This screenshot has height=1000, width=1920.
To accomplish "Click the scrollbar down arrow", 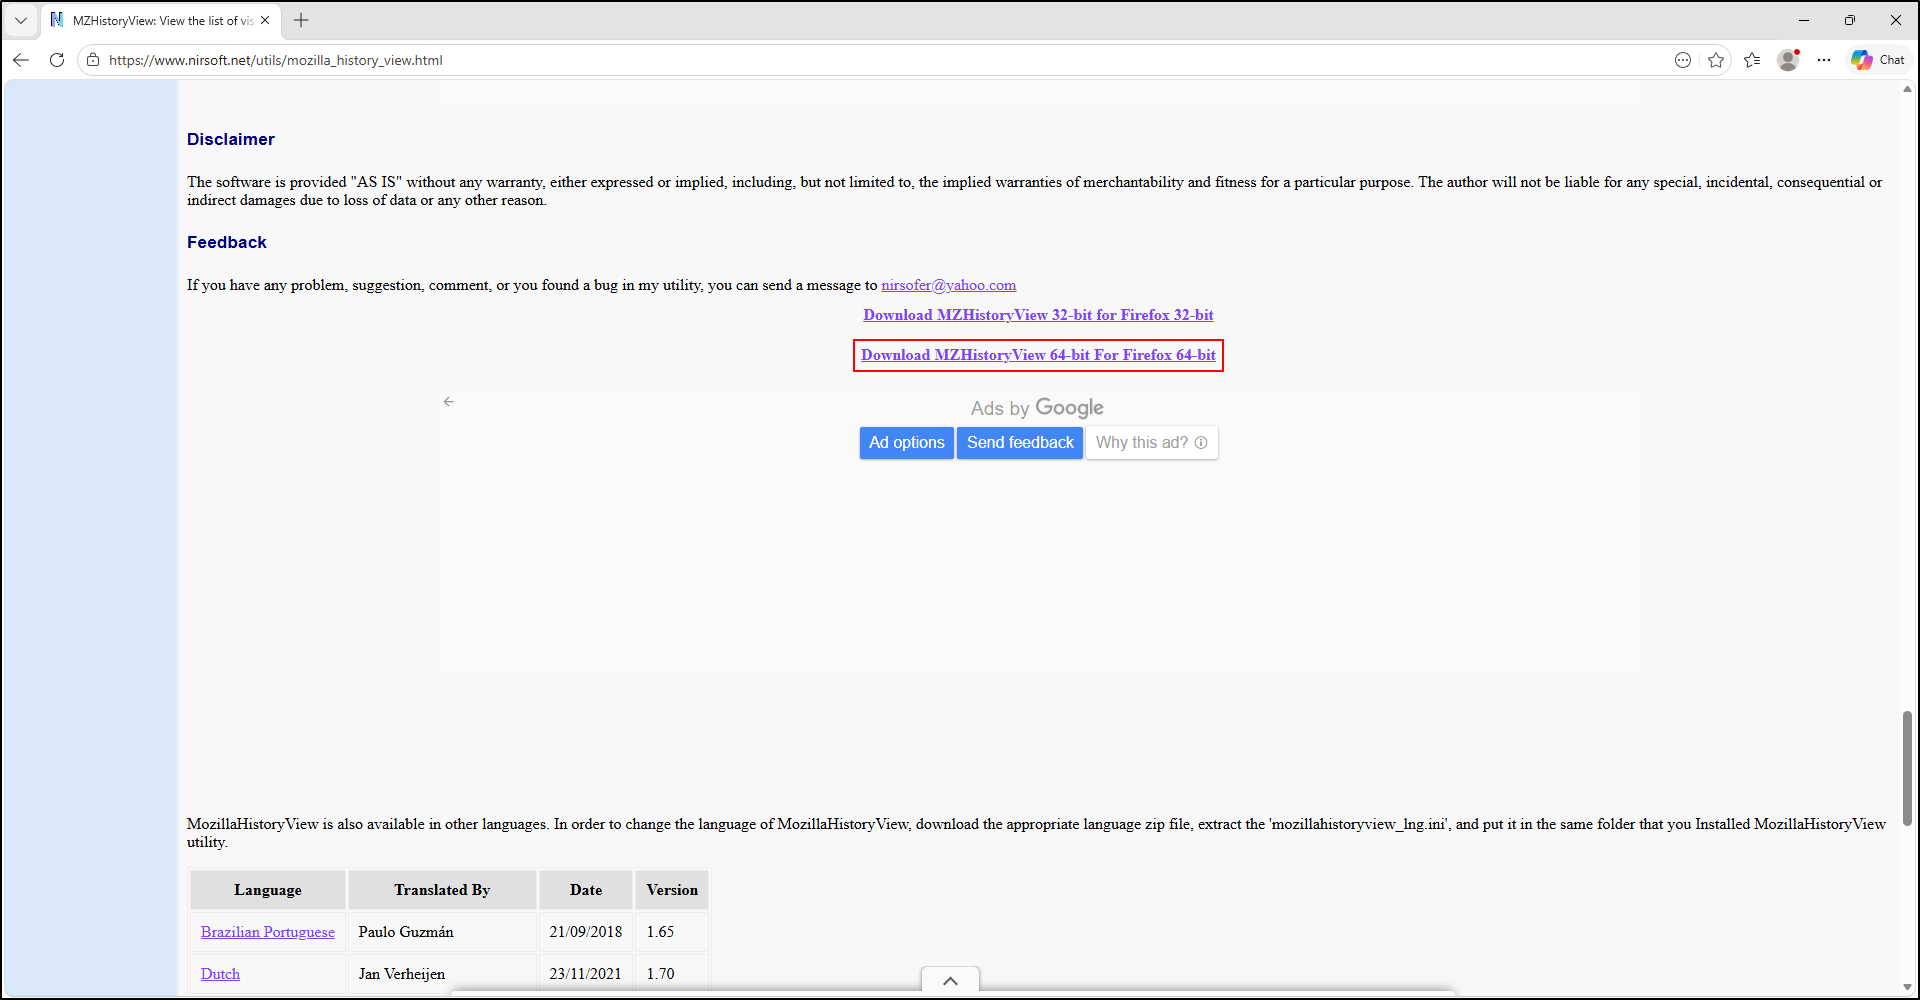I will point(1907,987).
